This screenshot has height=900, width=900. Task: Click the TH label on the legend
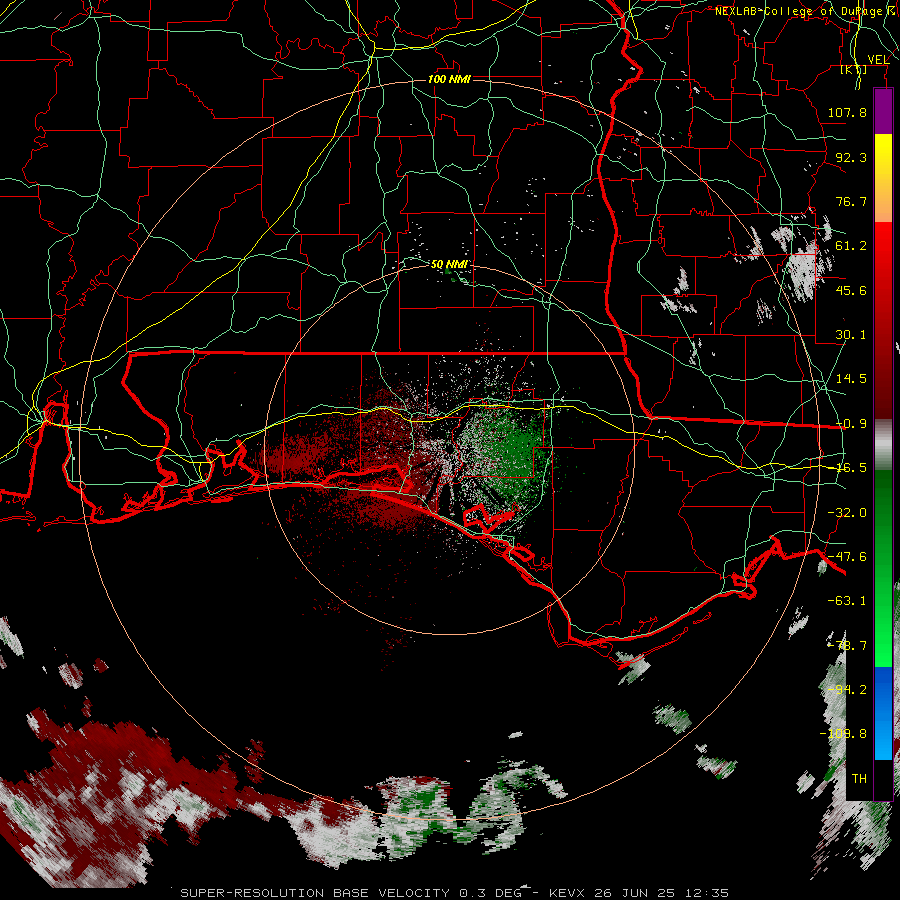(x=859, y=779)
